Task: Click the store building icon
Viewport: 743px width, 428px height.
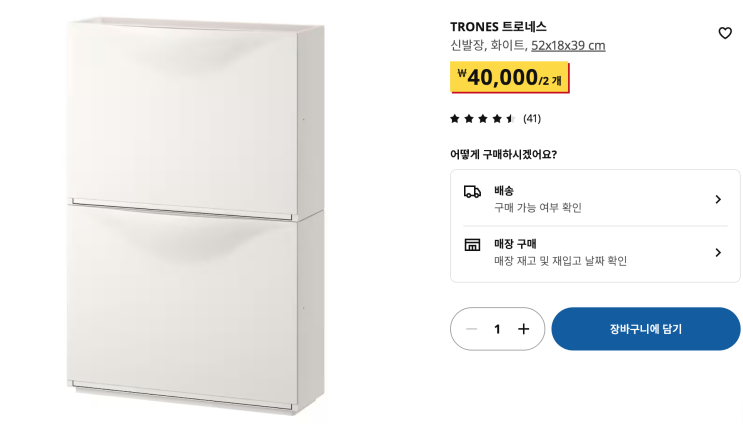Action: click(x=472, y=245)
